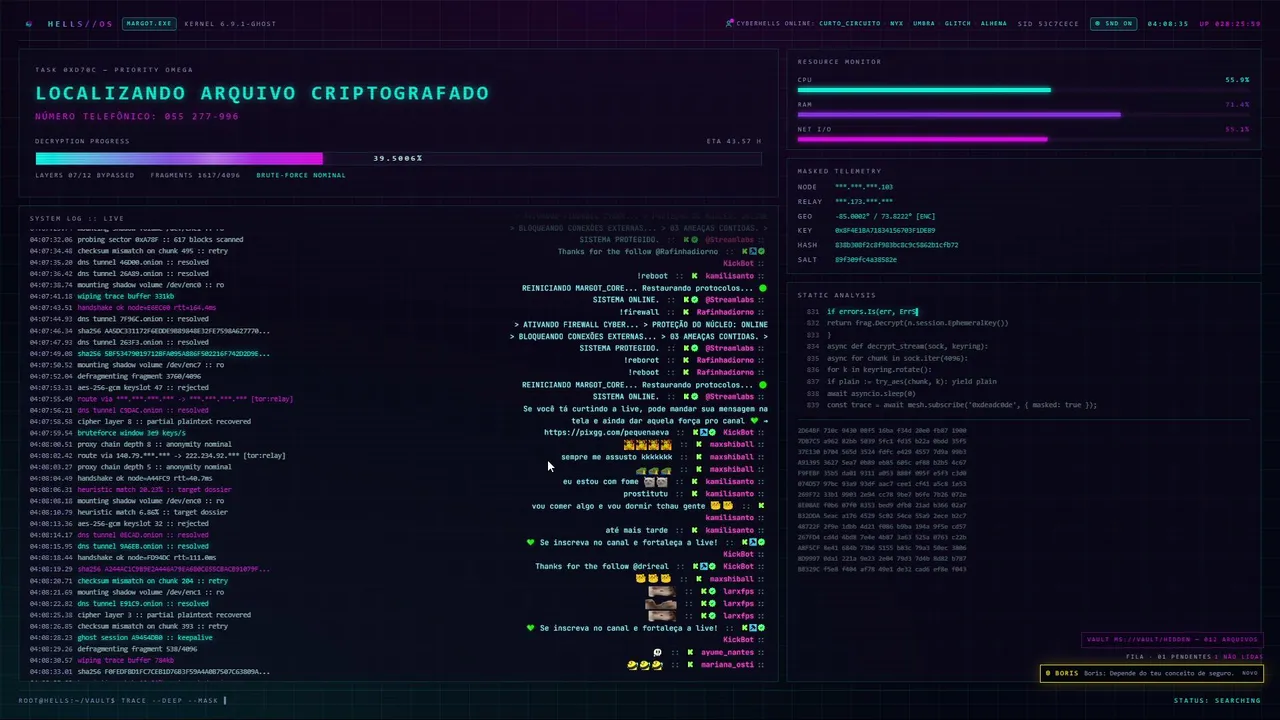Click the FILA 01 PENDENTES queue text

(1167, 657)
